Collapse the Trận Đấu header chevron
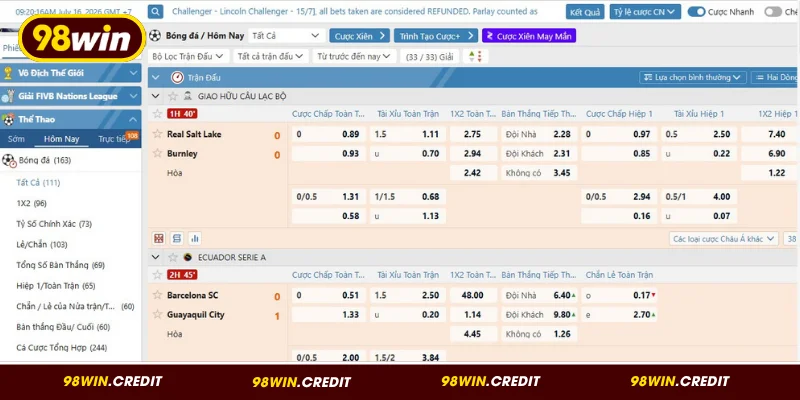Viewport: 800px width, 400px height. coord(156,78)
